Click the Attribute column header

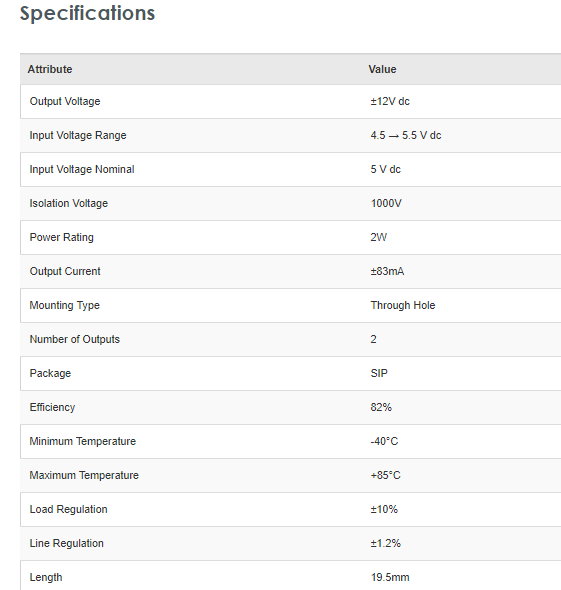click(50, 69)
